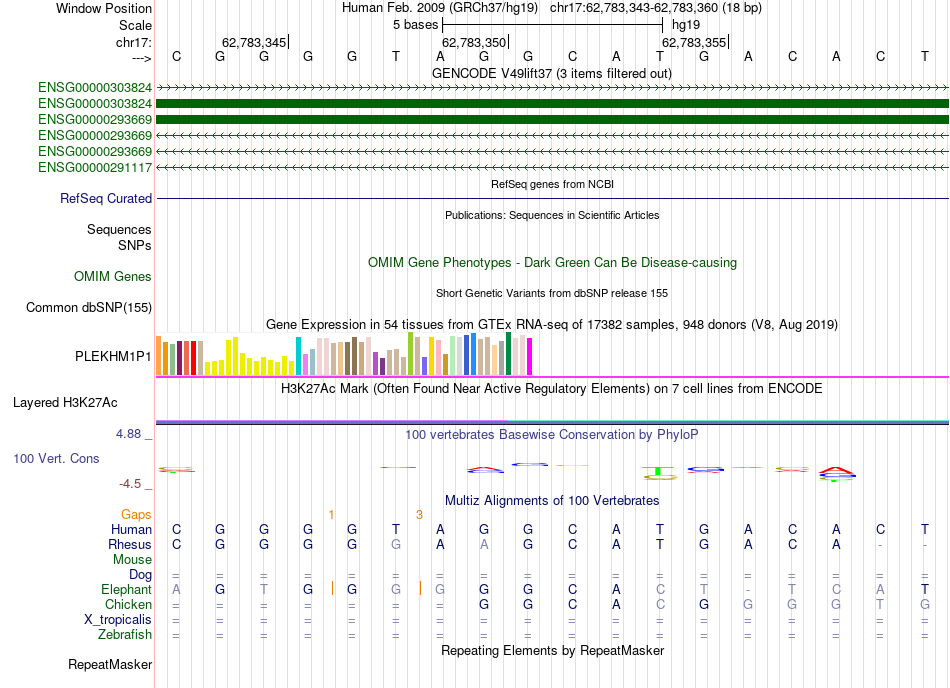Click the cyan bar in GTEx chart
This screenshot has width=950, height=688.
[298, 356]
